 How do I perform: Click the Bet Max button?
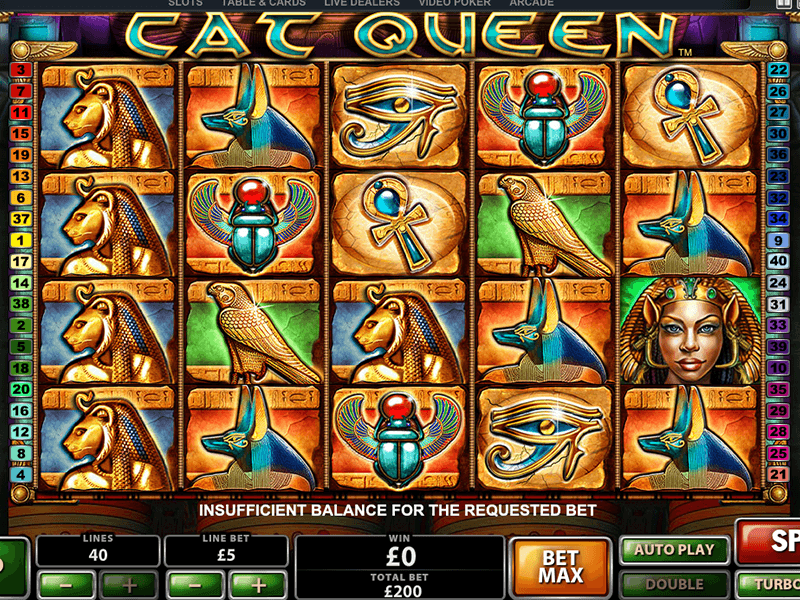[560, 566]
